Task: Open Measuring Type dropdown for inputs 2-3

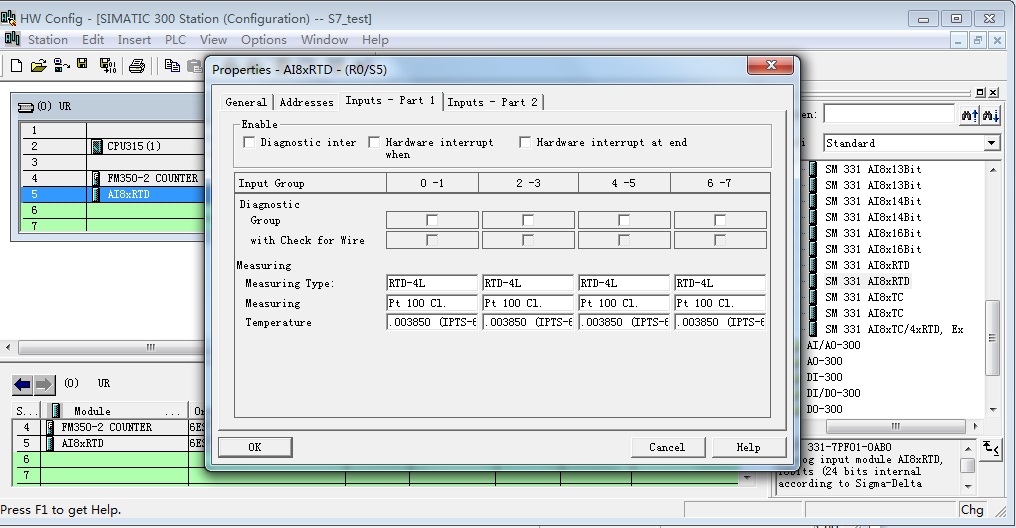Action: (528, 283)
